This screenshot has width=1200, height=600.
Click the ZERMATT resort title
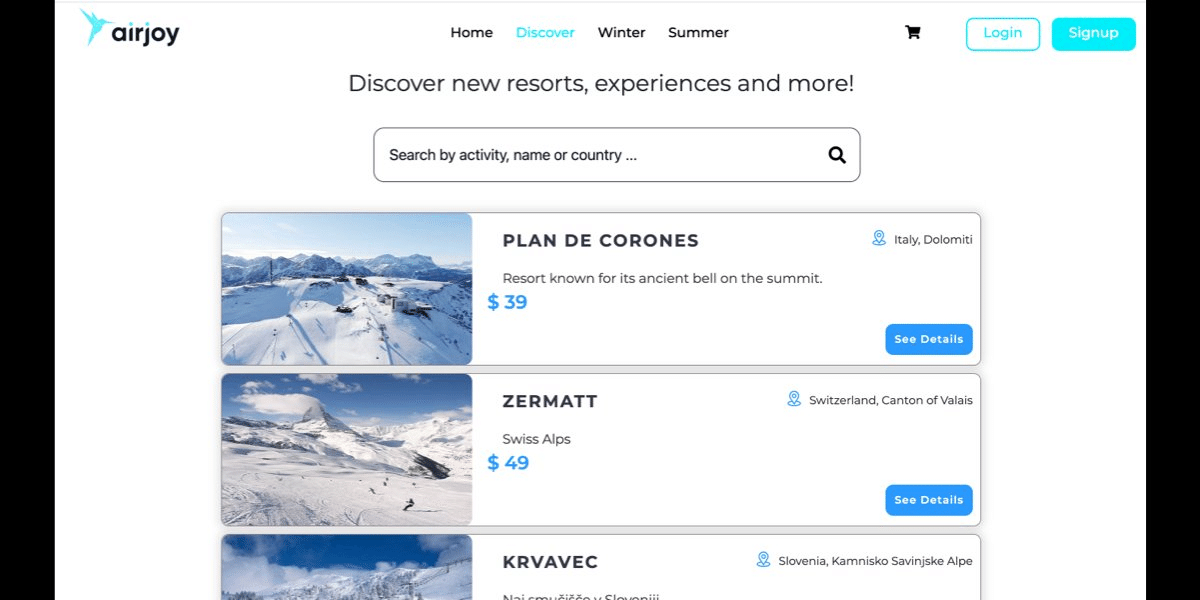pyautogui.click(x=550, y=402)
